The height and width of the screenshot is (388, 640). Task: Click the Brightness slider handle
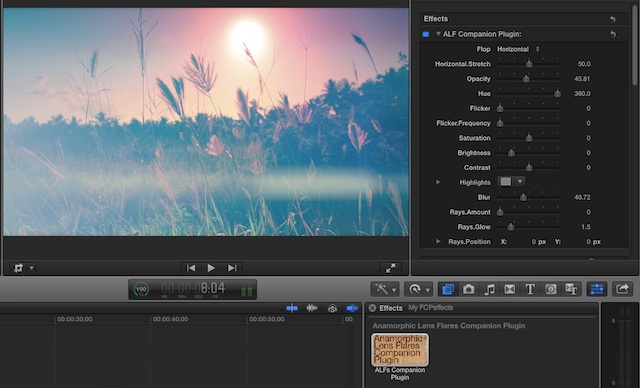[511, 153]
